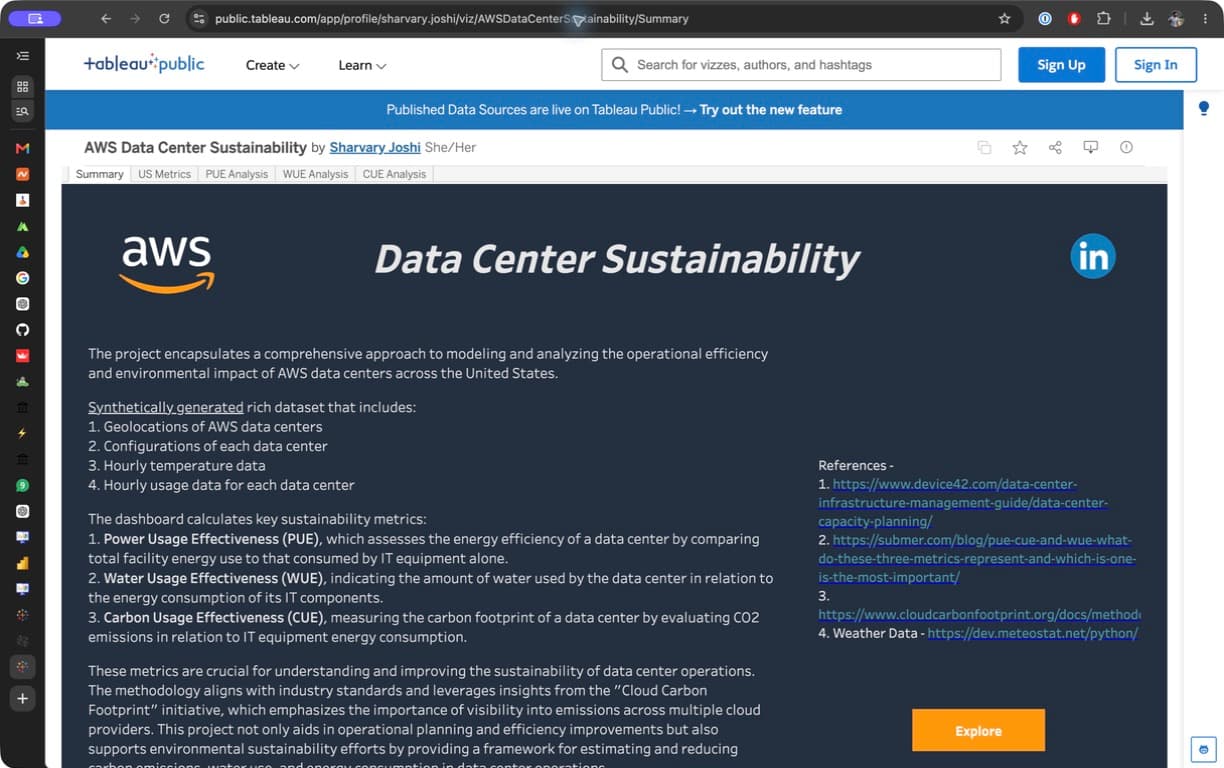
Task: Open the viz details info icon
Action: point(1126,148)
